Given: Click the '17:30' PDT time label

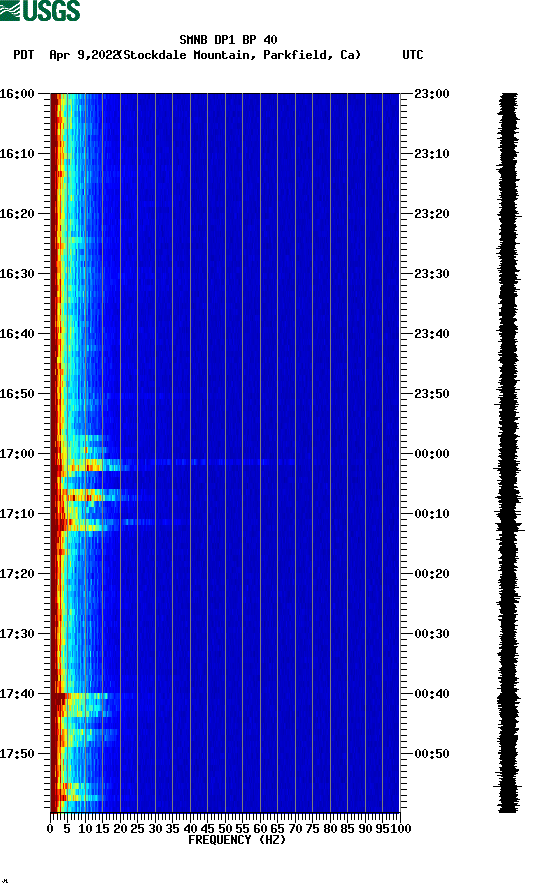Looking at the screenshot, I should pos(17,634).
